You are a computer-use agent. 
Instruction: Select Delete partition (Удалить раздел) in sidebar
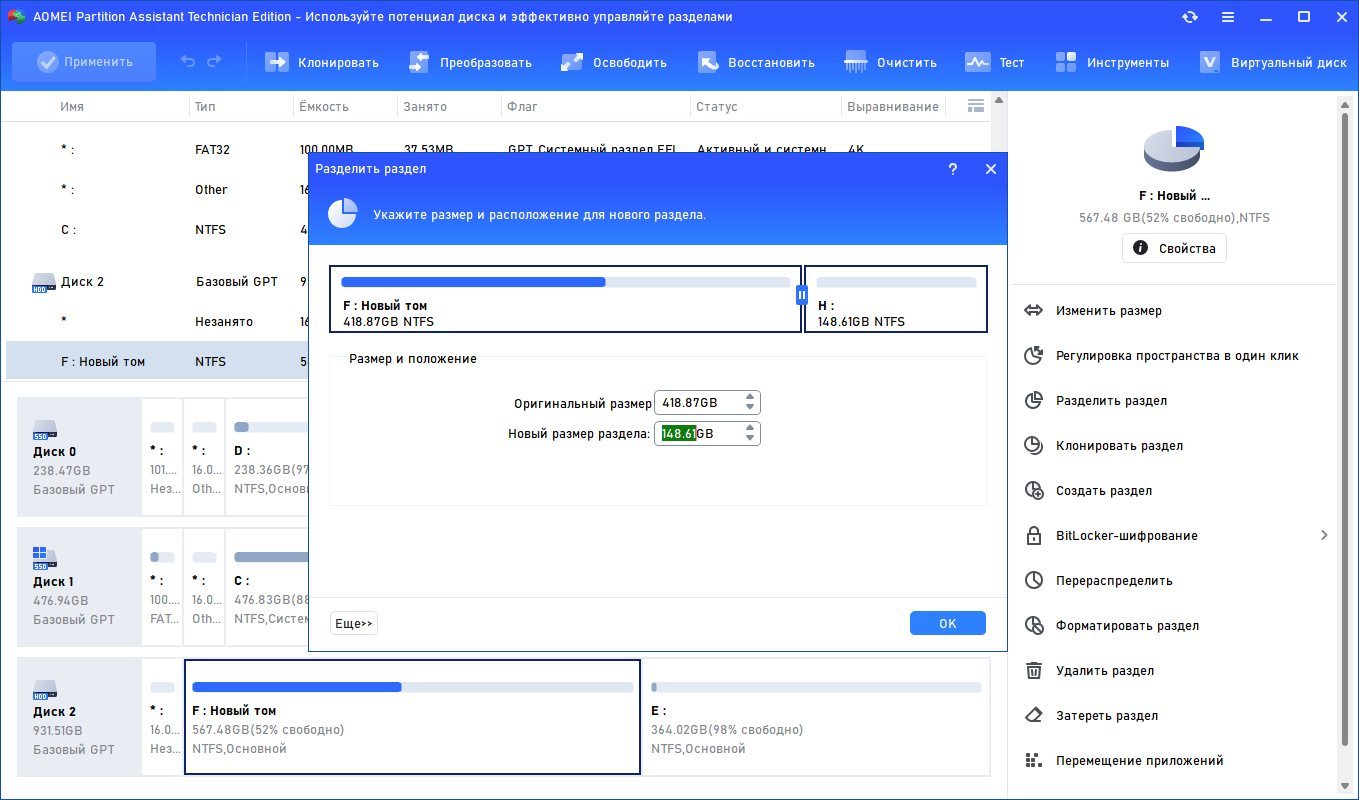1104,670
